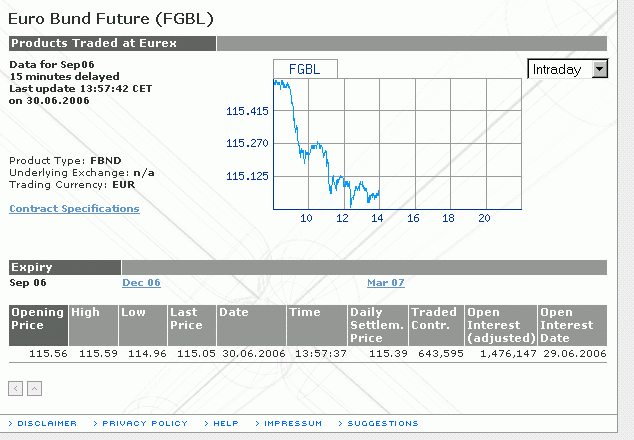This screenshot has height=440, width=634.
Task: Open the Contract Specifications link
Action: (x=74, y=209)
